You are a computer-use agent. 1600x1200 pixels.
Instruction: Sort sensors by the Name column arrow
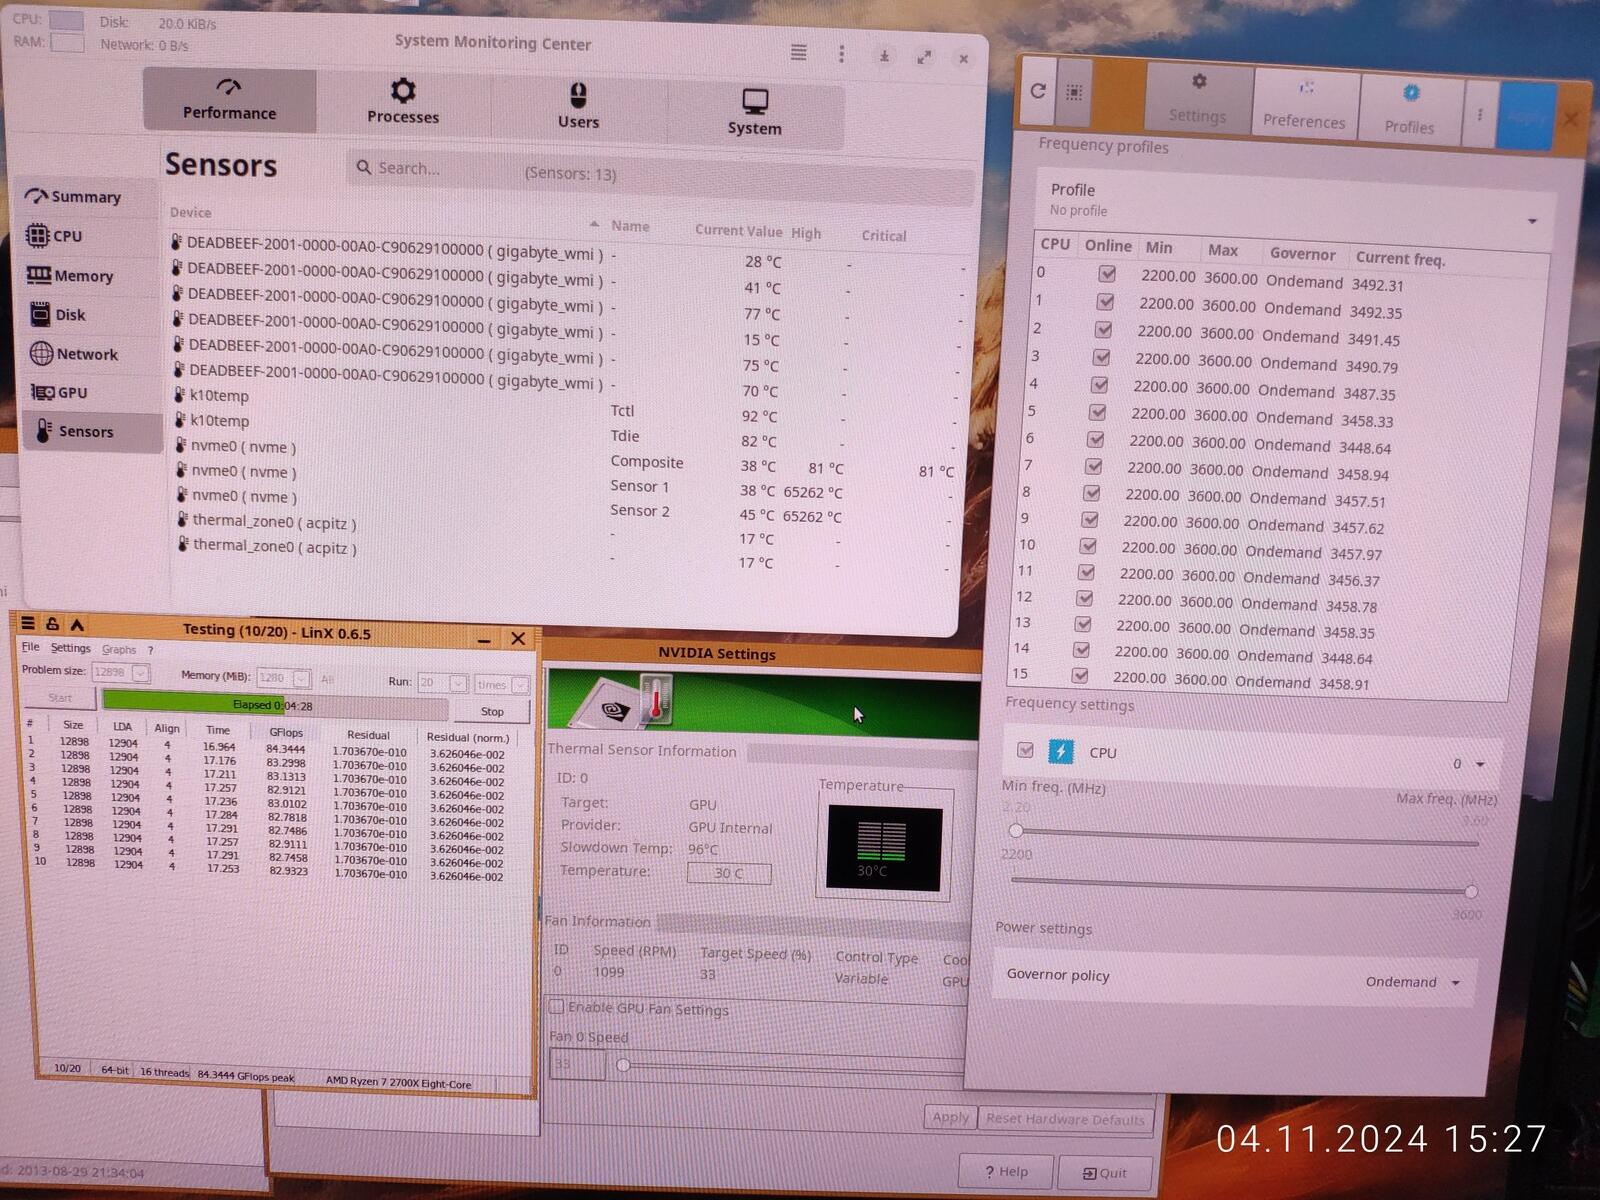point(594,224)
